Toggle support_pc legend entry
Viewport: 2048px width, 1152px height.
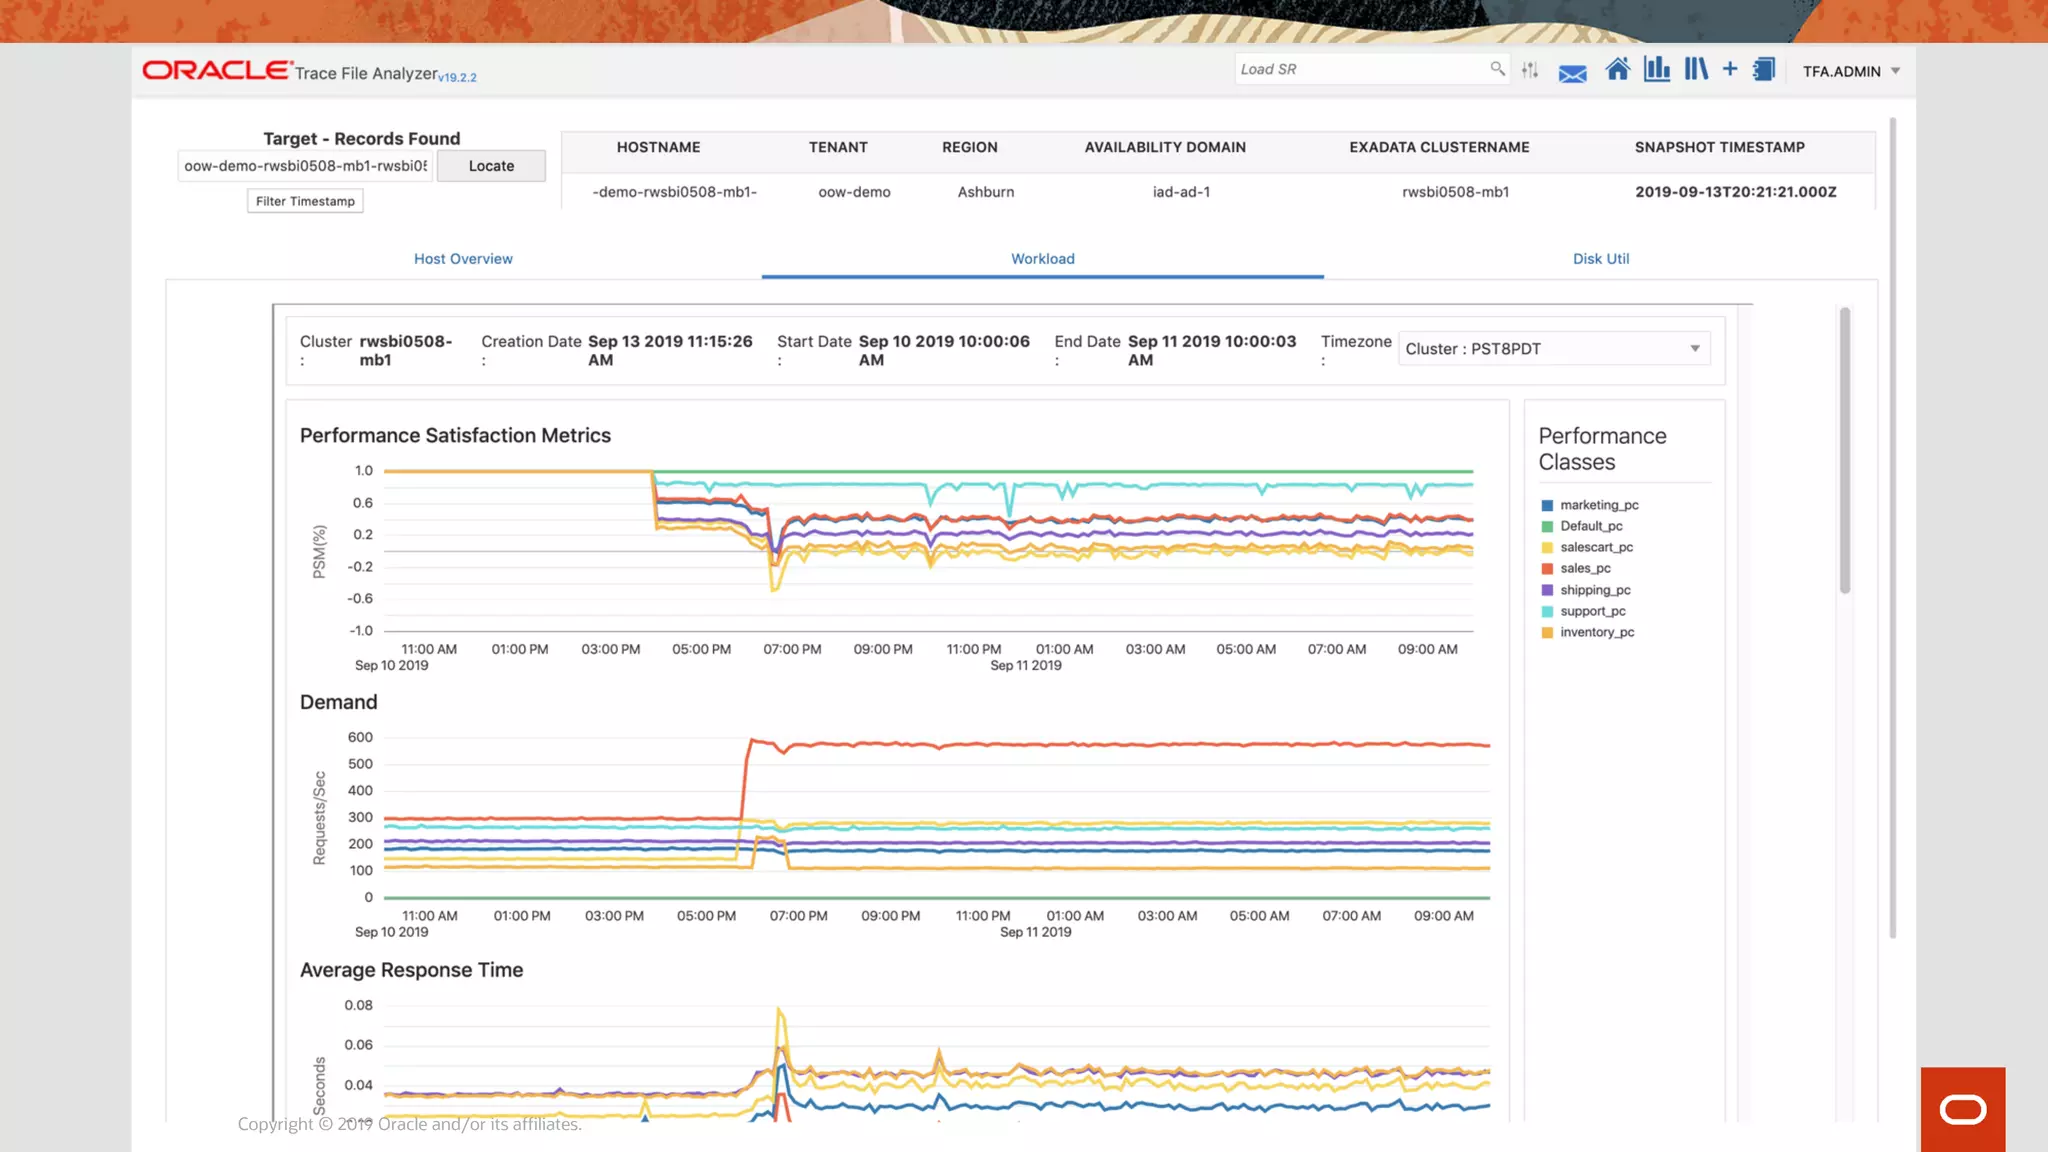(1592, 611)
